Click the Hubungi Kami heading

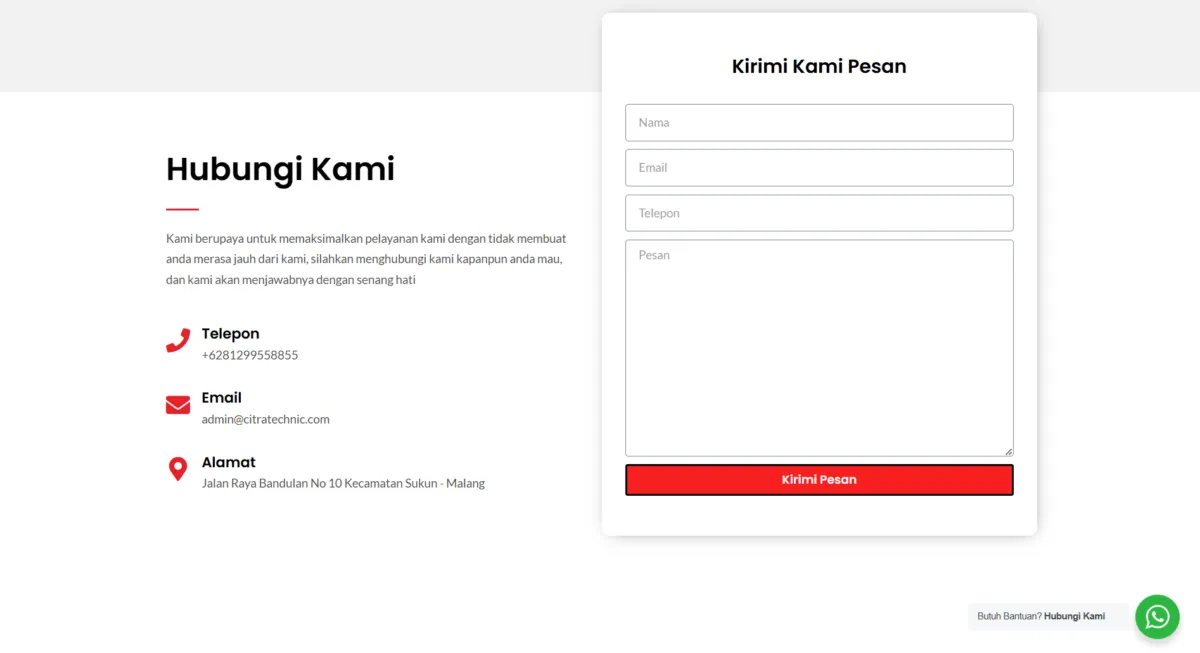tap(280, 169)
